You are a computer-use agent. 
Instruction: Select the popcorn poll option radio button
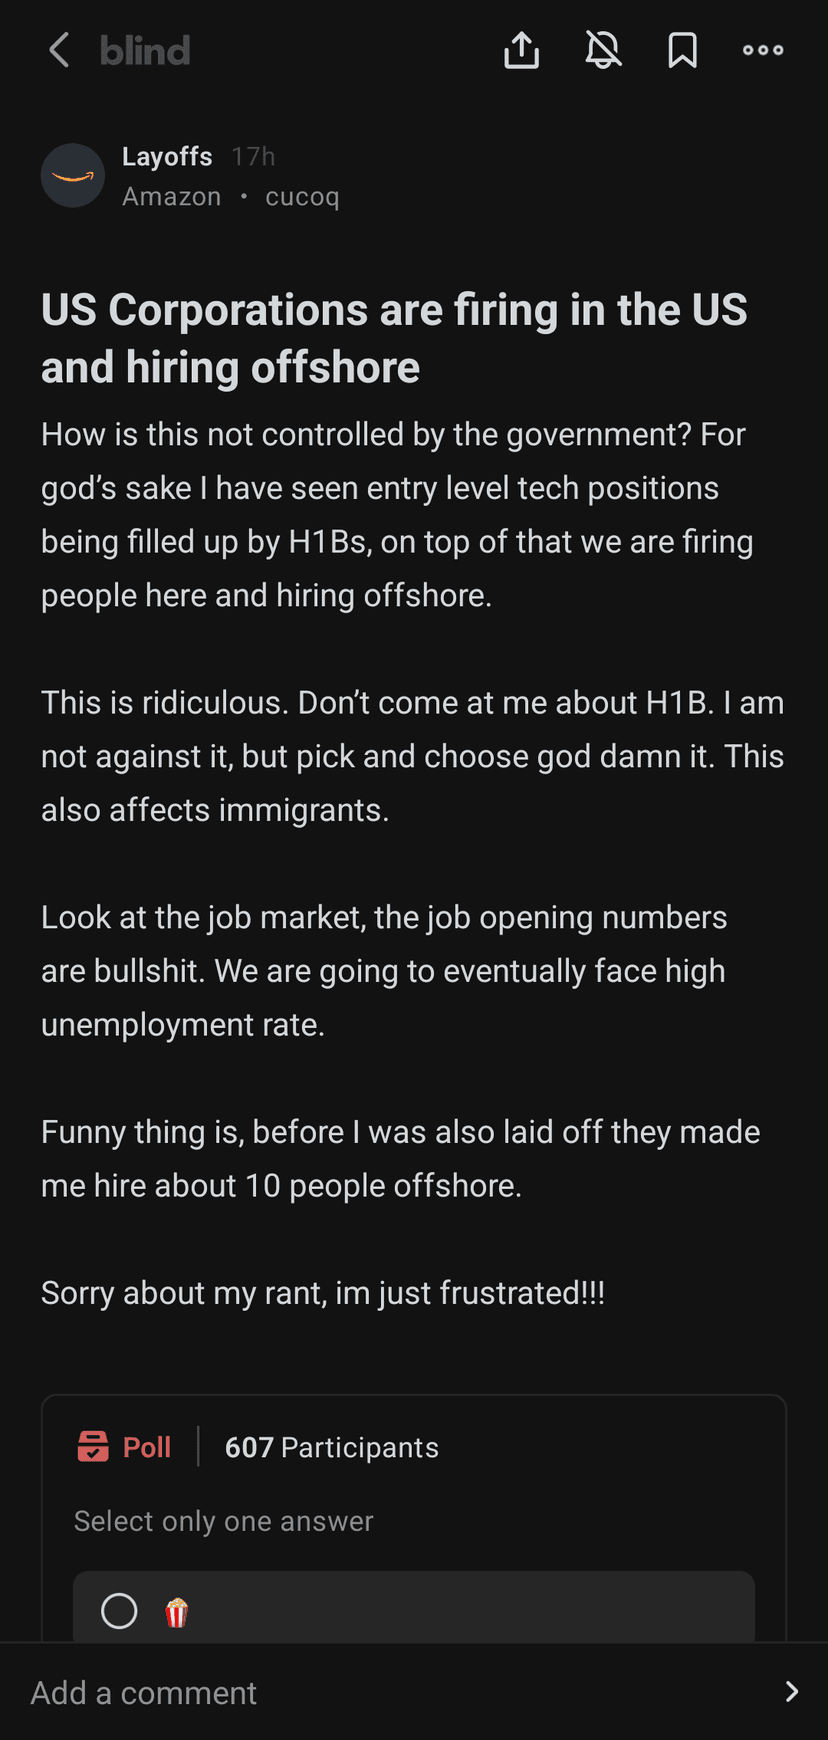click(x=119, y=1611)
